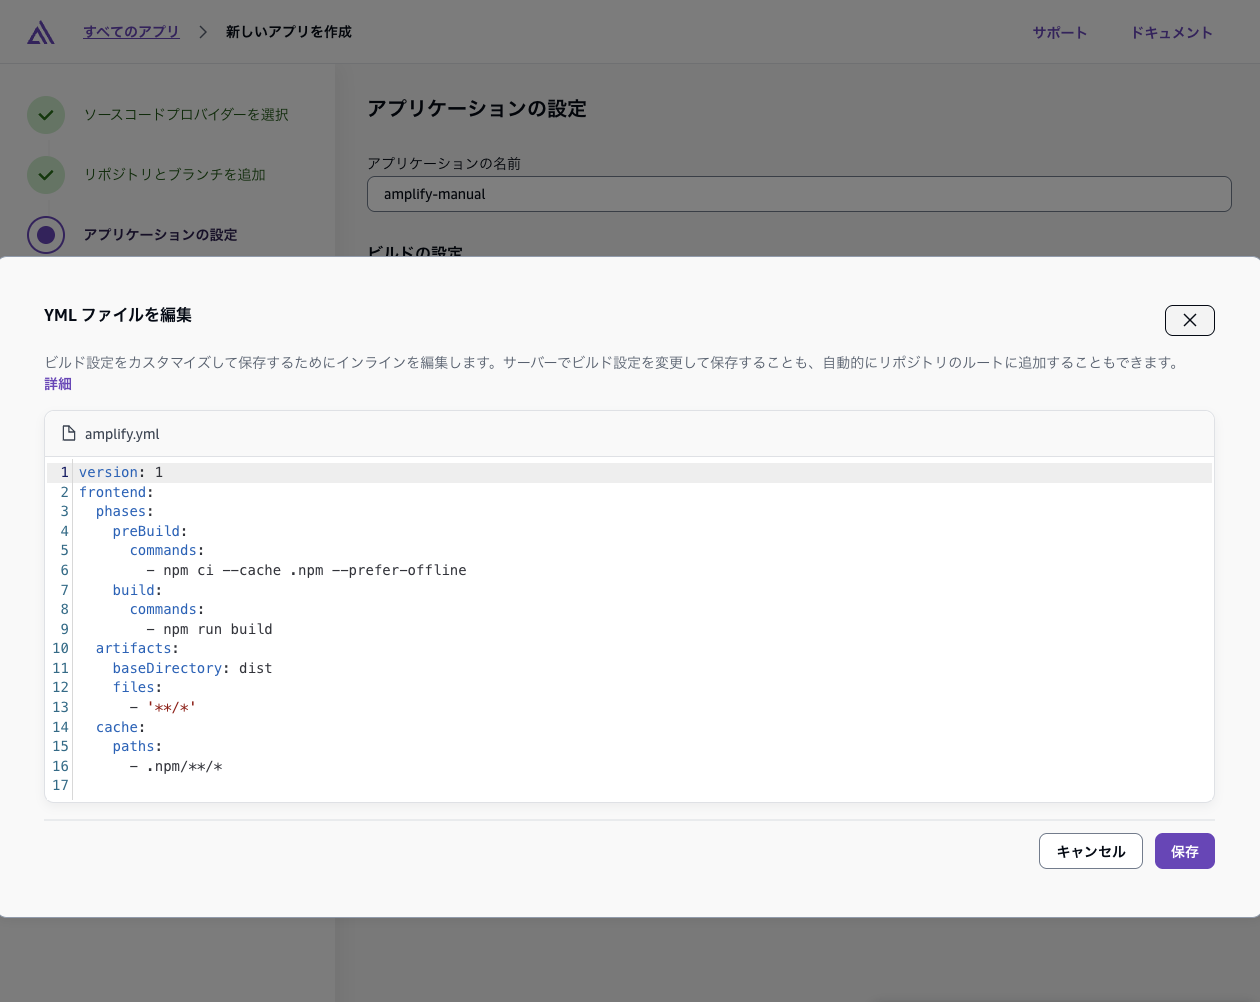This screenshot has width=1260, height=1002.
Task: Click the Amplify logo icon
Action: (x=41, y=32)
